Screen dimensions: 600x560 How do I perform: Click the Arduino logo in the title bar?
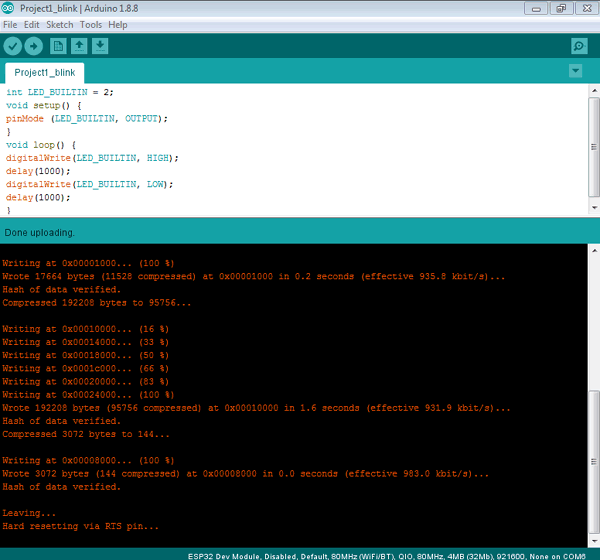[x=8, y=8]
